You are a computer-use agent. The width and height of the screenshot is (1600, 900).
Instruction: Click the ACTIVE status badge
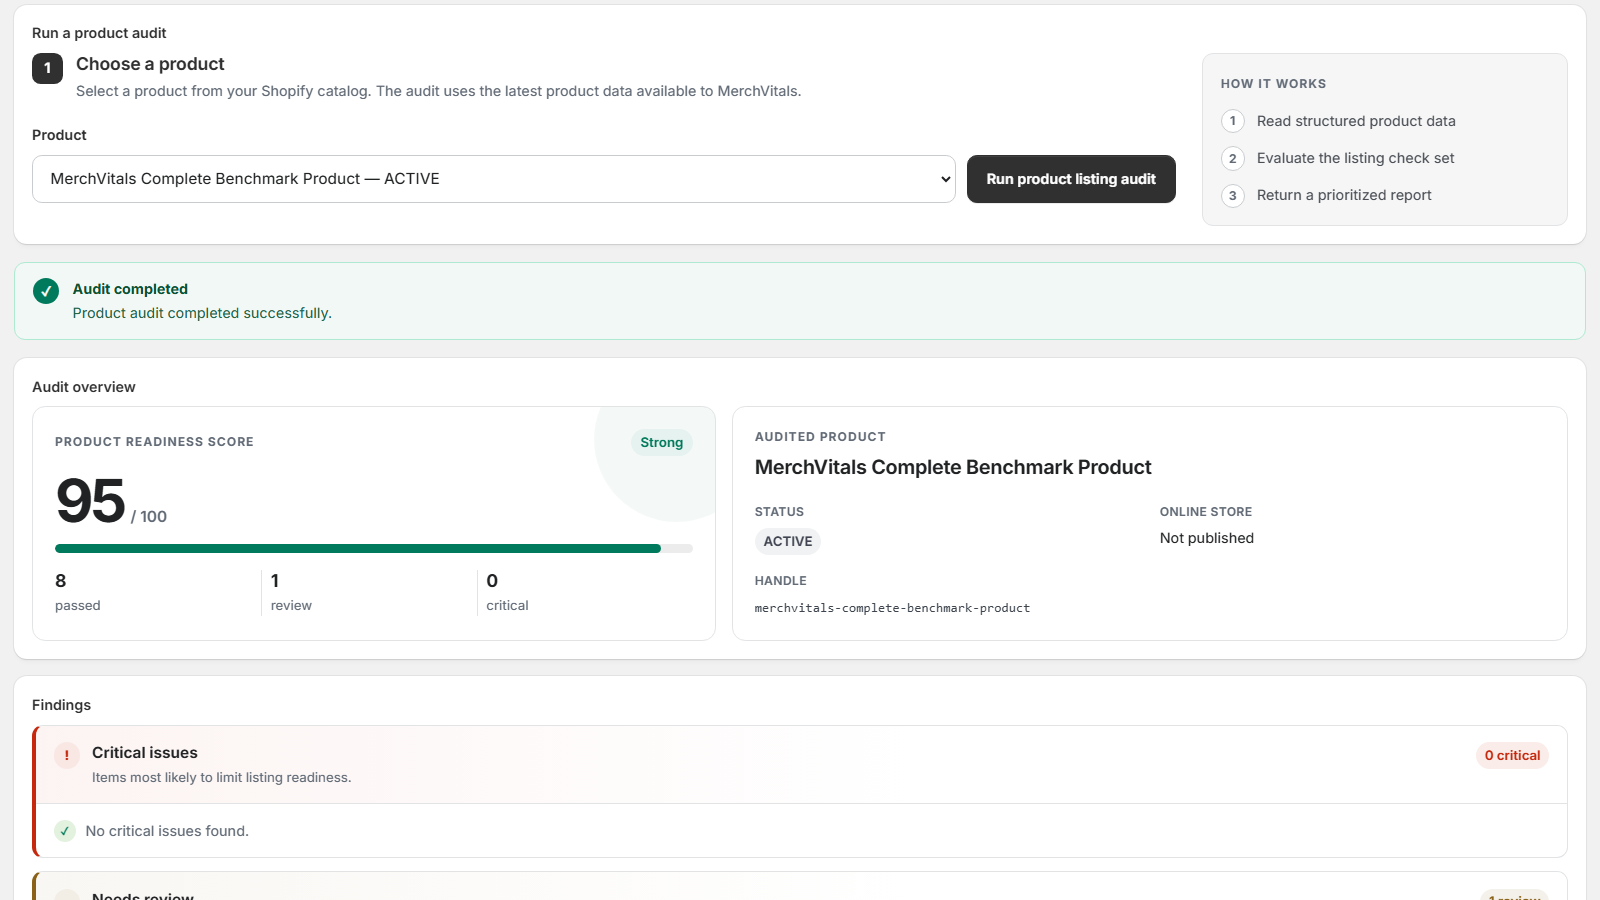[x=788, y=541]
